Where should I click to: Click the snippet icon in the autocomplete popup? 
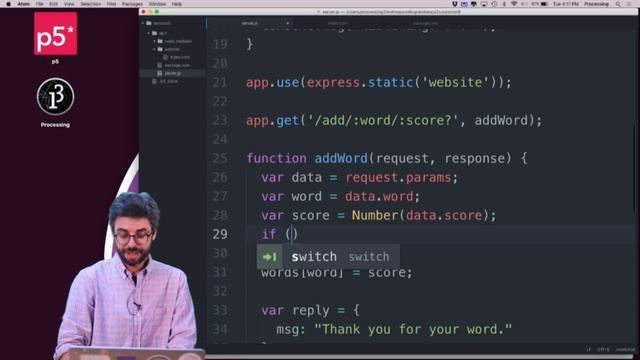click(x=269, y=257)
